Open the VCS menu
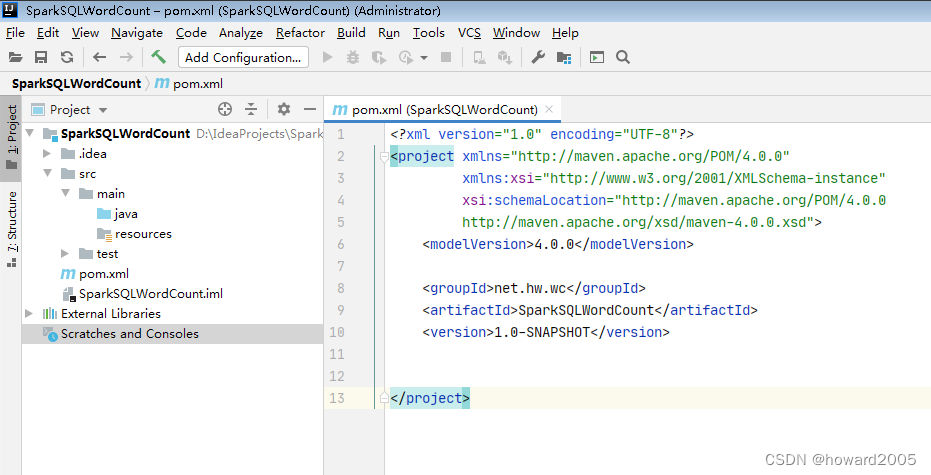931x475 pixels. tap(469, 33)
